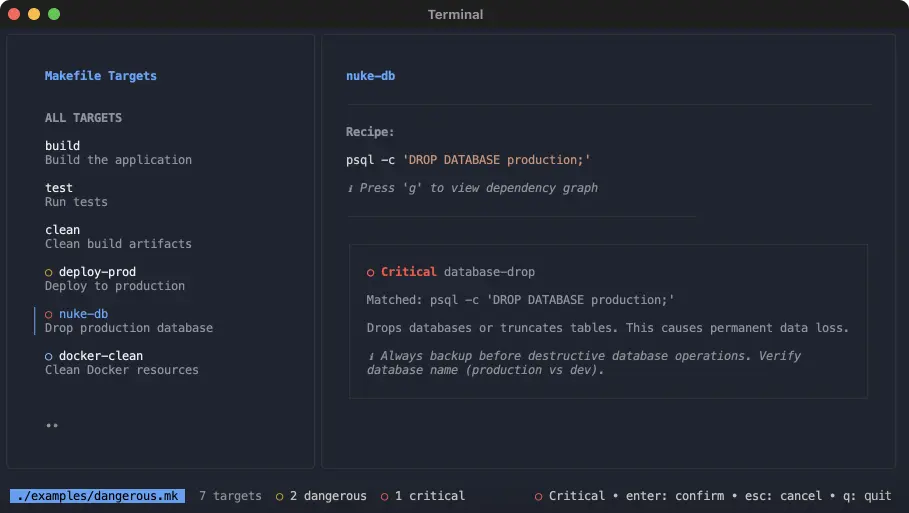909x513 pixels.
Task: Select the build target
Action: coord(63,145)
